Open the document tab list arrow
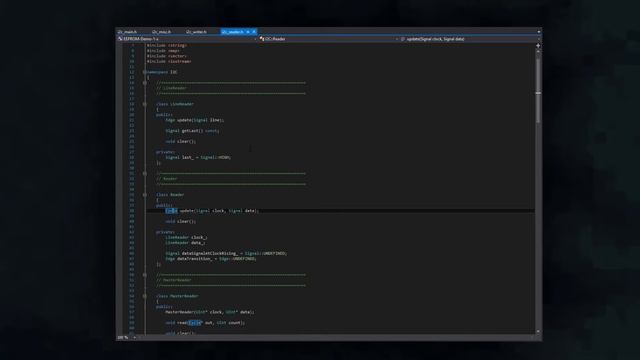 click(x=539, y=32)
